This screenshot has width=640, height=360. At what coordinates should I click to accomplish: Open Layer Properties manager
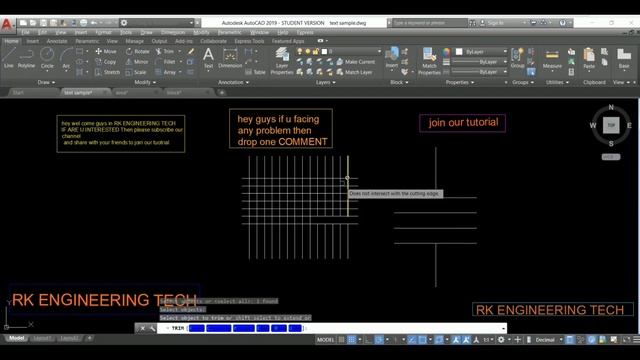[282, 60]
